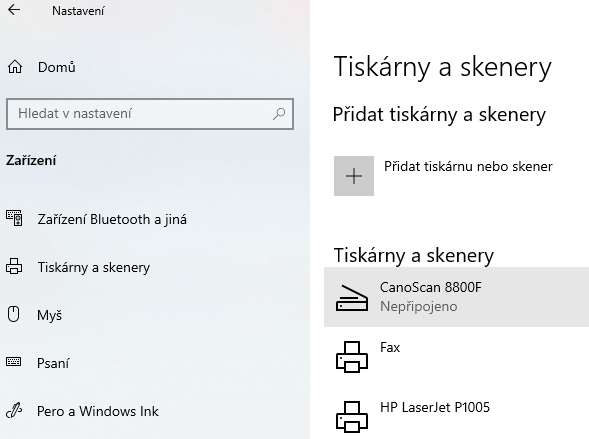Open the Psaní settings page

(x=53, y=363)
